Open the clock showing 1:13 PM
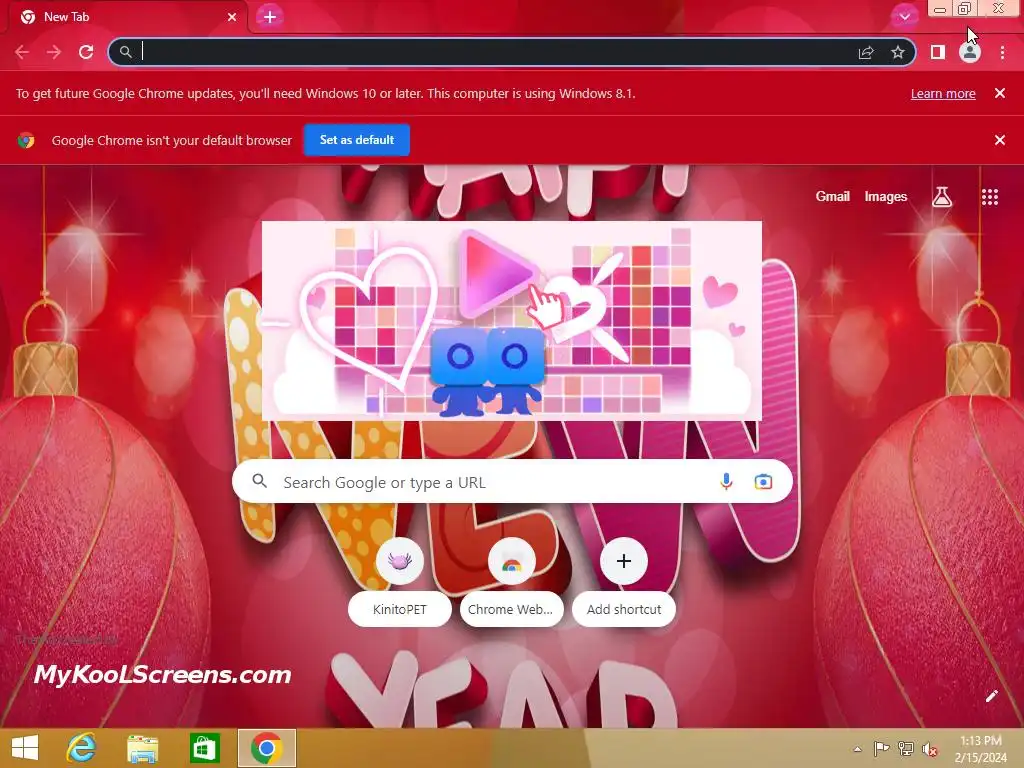This screenshot has width=1024, height=768. [x=980, y=749]
